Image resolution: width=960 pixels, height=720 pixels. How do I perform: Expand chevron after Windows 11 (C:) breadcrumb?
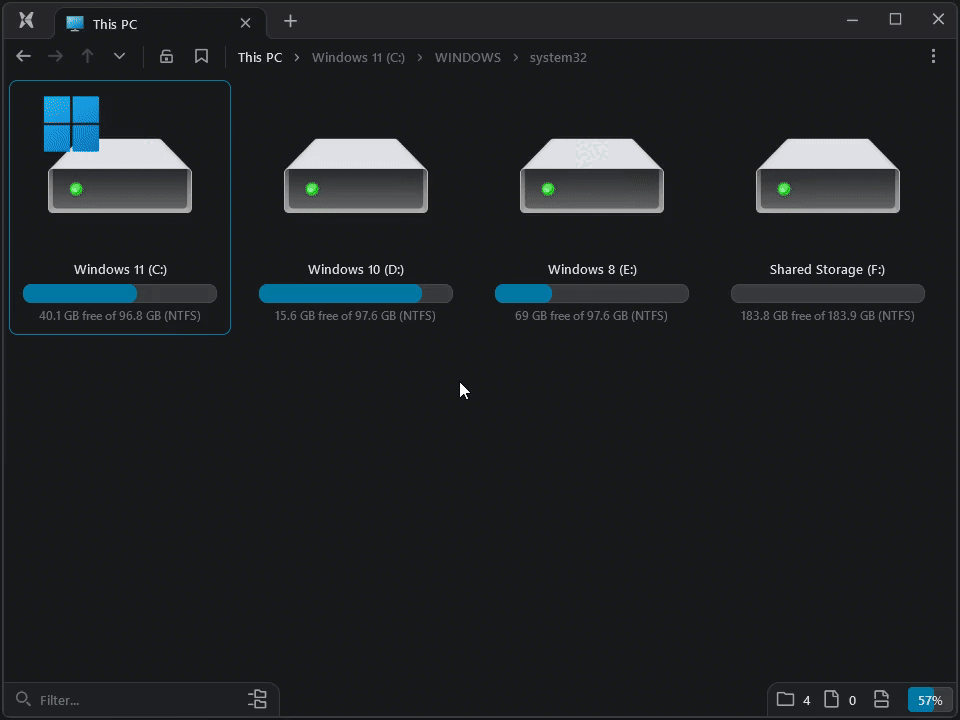click(x=420, y=58)
